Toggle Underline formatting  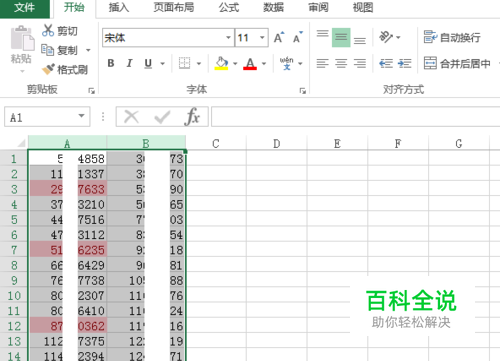148,63
